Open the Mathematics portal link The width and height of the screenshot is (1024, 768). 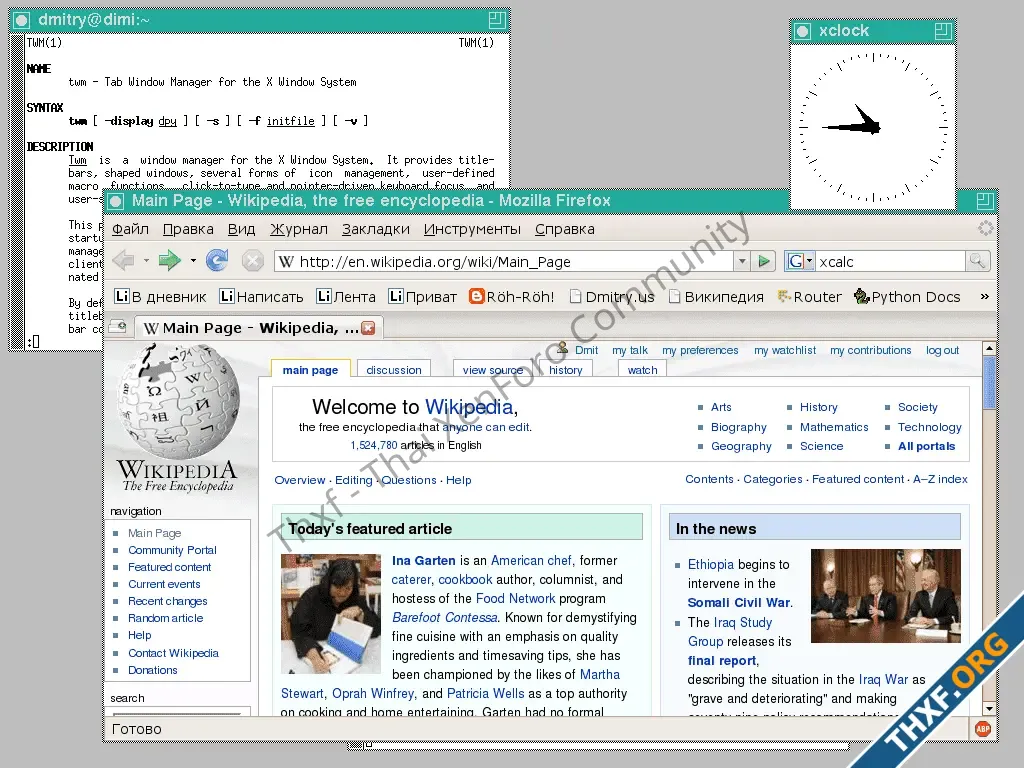pyautogui.click(x=834, y=427)
